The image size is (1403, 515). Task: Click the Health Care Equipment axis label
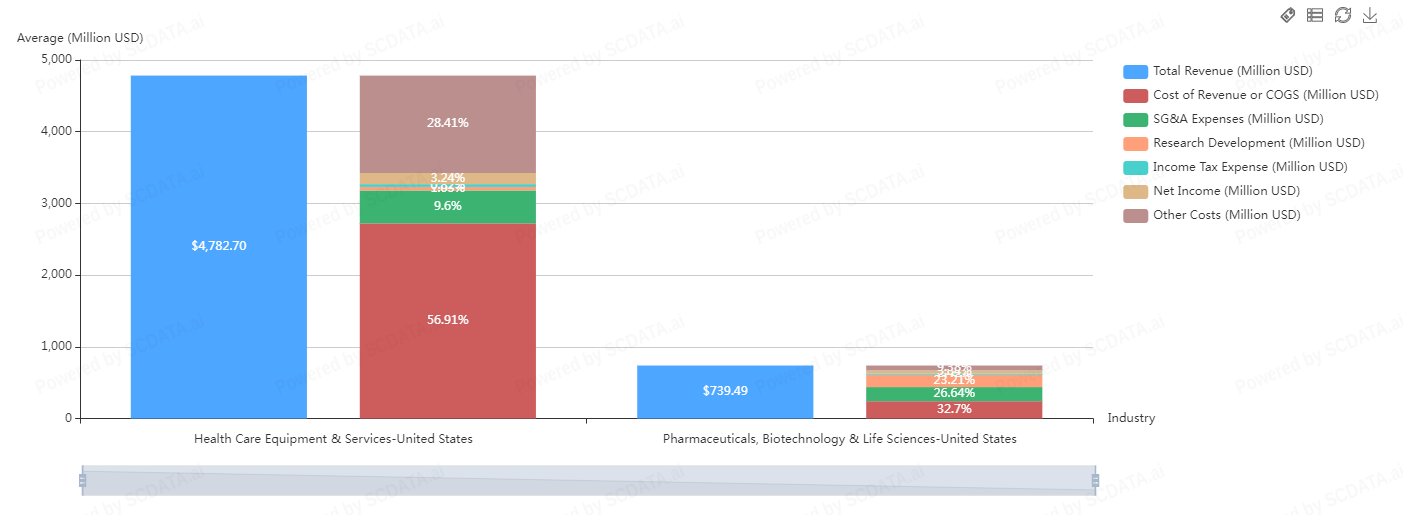pos(333,439)
